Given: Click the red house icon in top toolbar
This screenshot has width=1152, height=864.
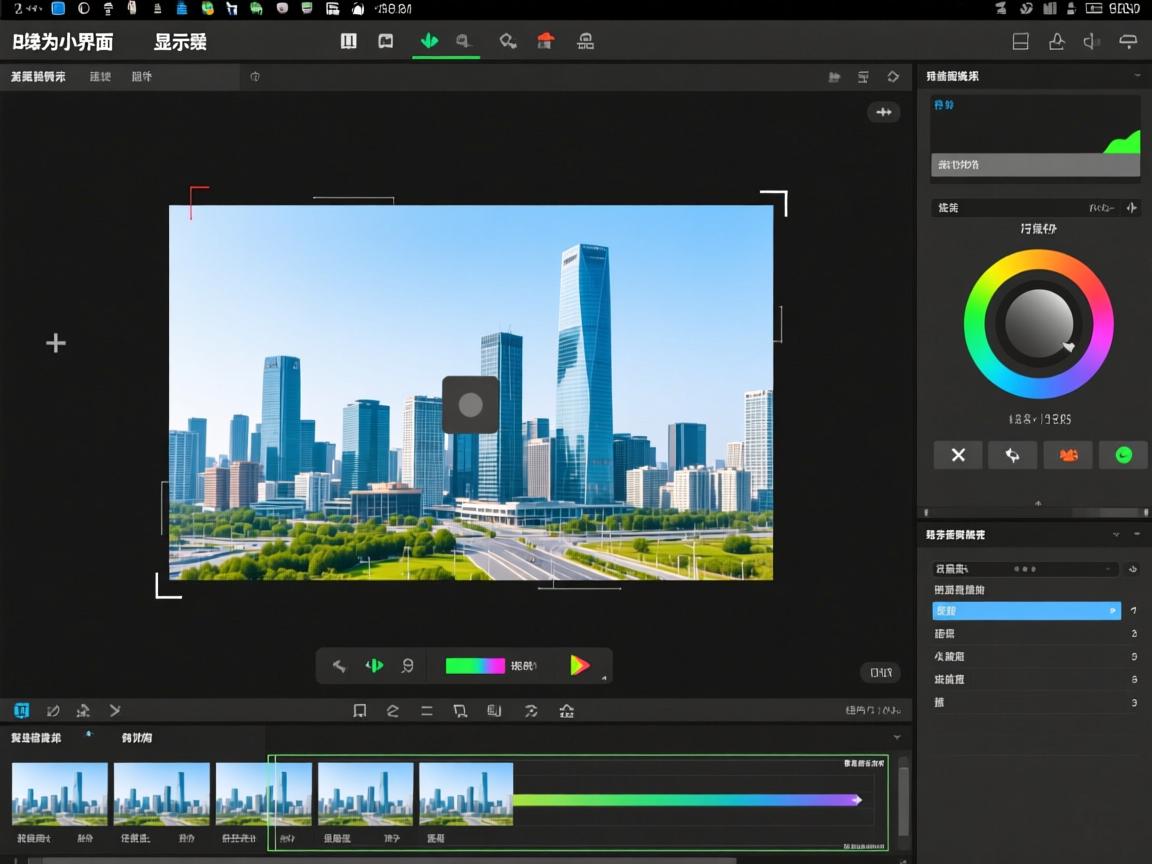Looking at the screenshot, I should (545, 41).
